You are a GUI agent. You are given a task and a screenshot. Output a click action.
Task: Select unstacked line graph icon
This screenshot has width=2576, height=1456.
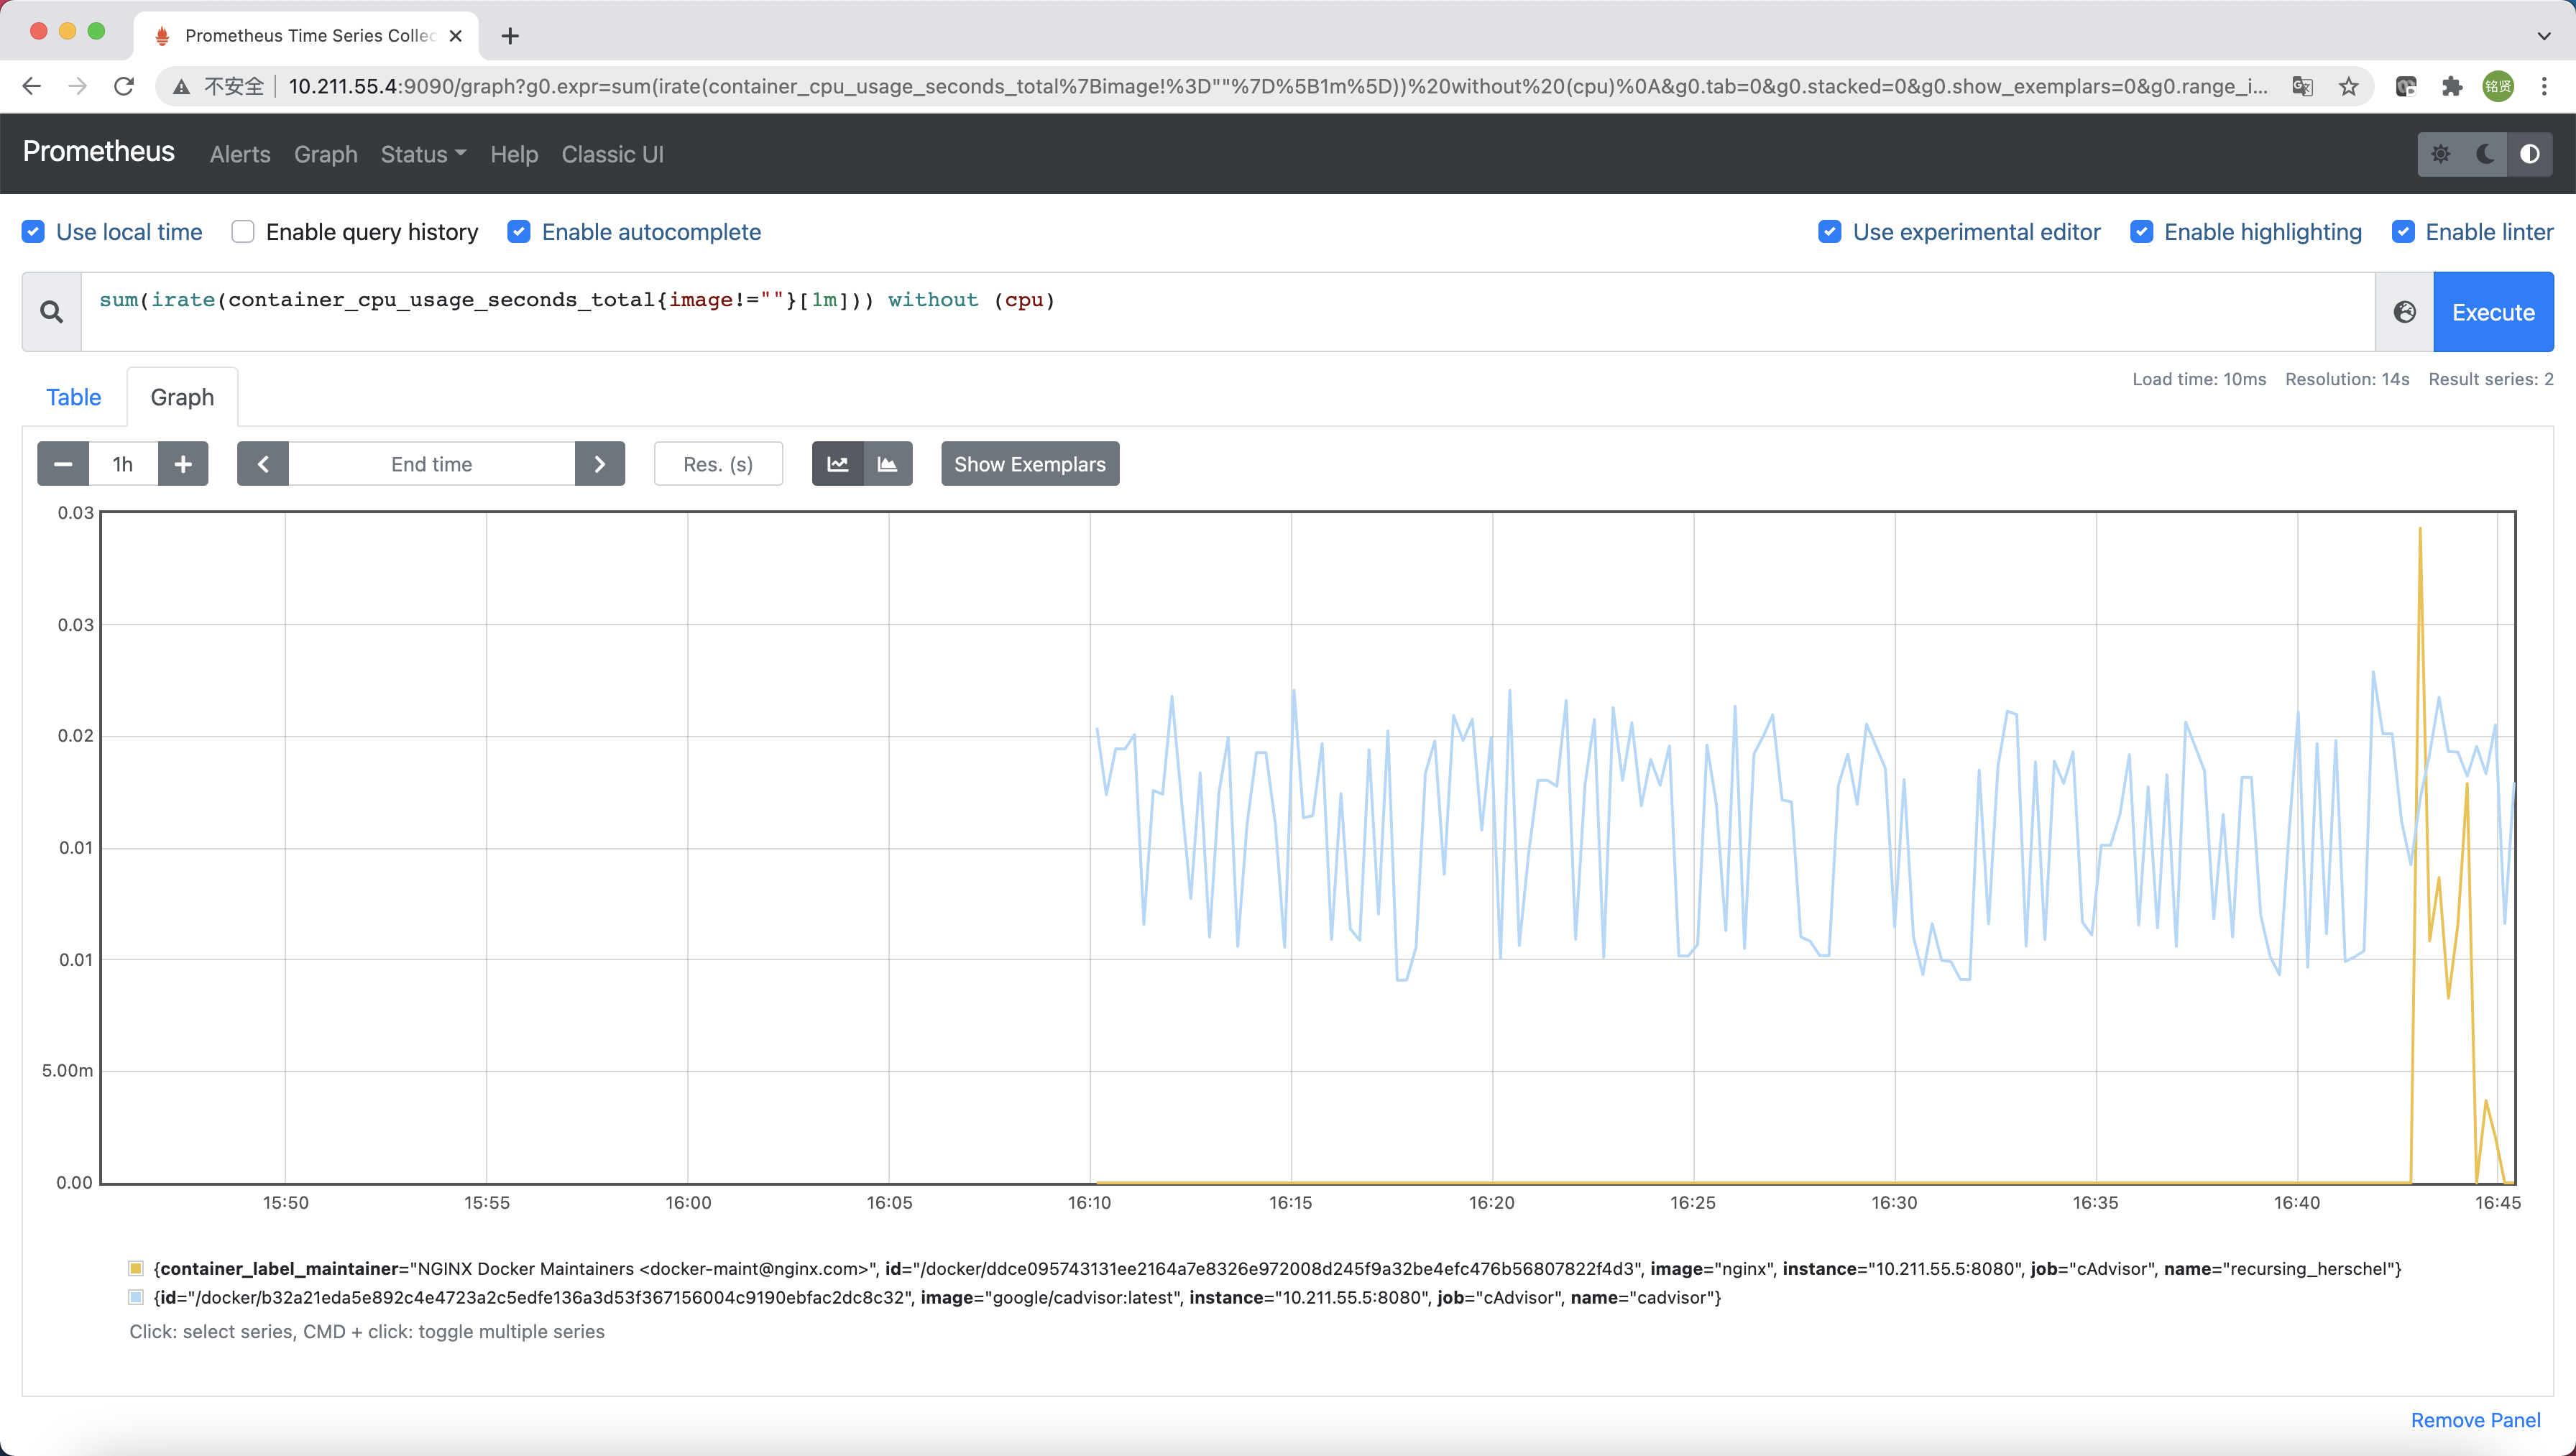(x=838, y=464)
